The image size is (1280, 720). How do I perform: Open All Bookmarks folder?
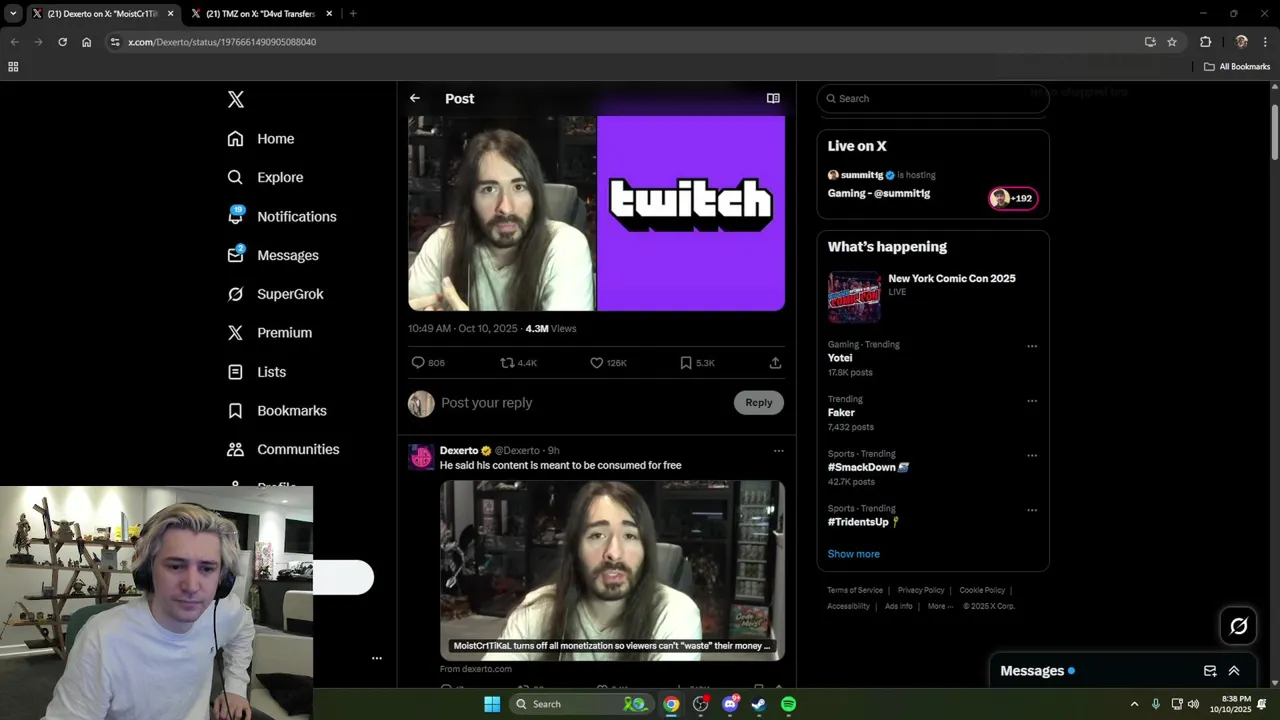pyautogui.click(x=1237, y=67)
